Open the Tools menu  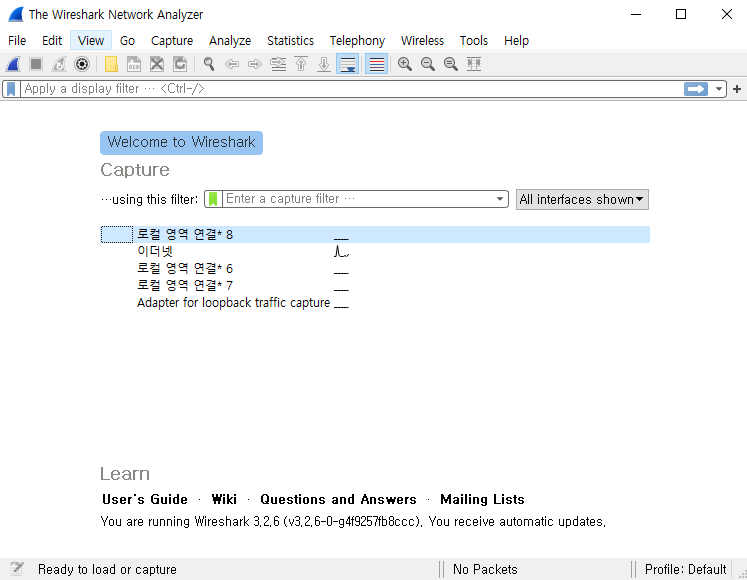coord(474,41)
